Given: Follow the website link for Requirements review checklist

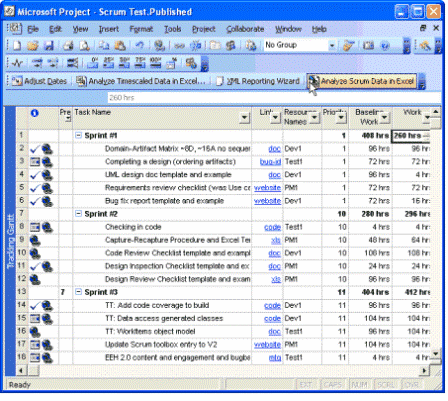Looking at the screenshot, I should 267,188.
